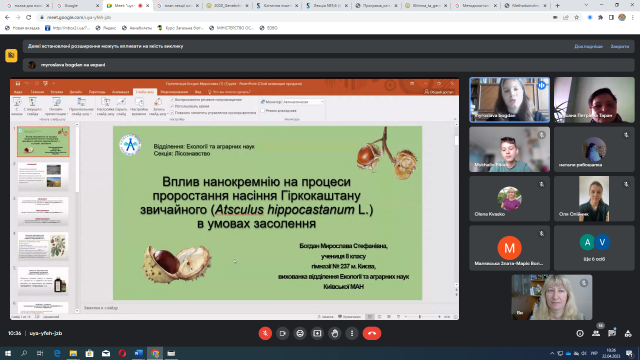
Task: Open the Chrome profile avatar
Action: point(622,18)
